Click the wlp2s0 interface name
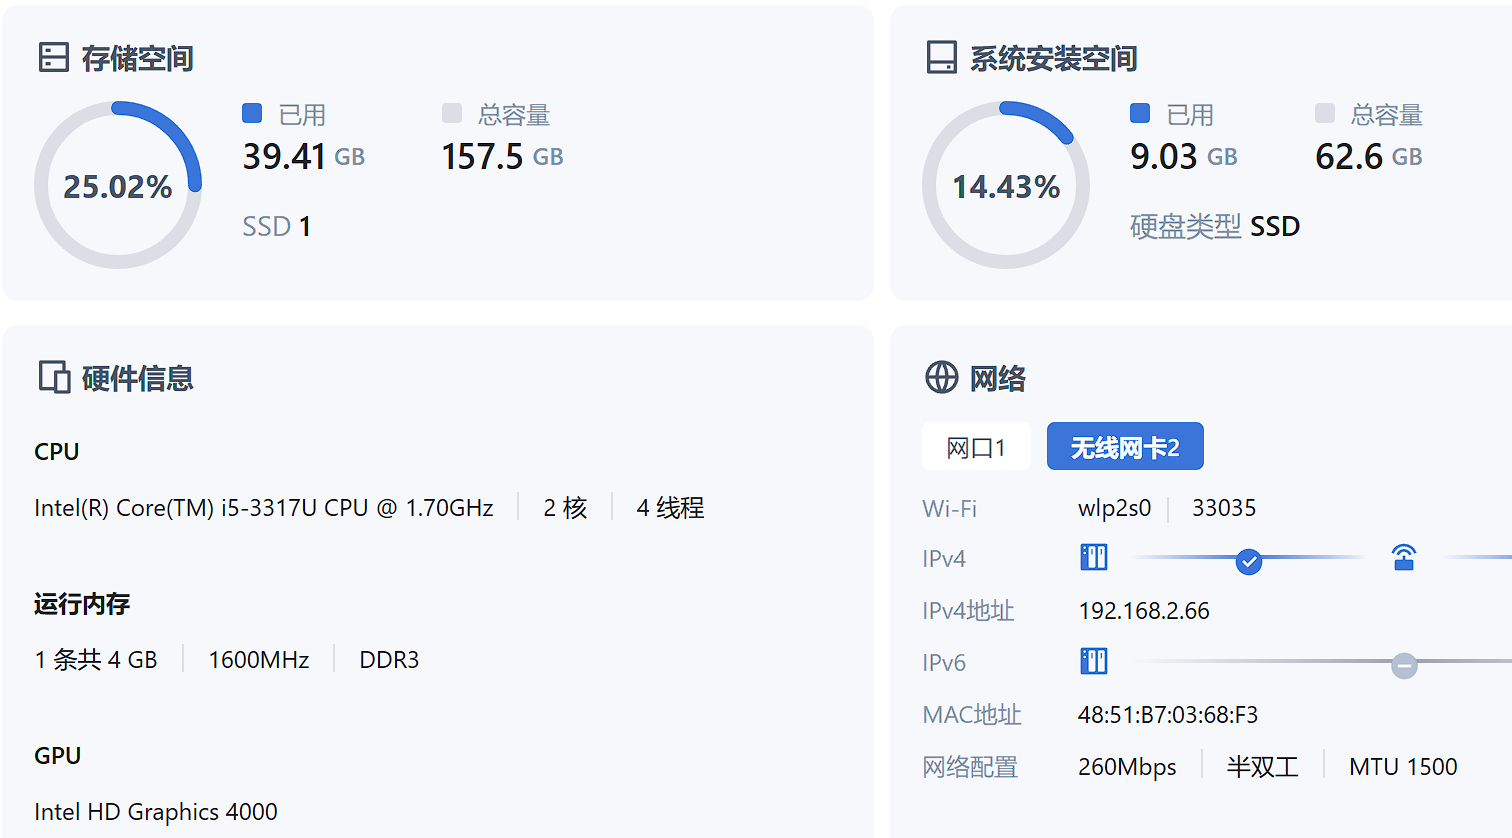1512x838 pixels. point(1115,508)
